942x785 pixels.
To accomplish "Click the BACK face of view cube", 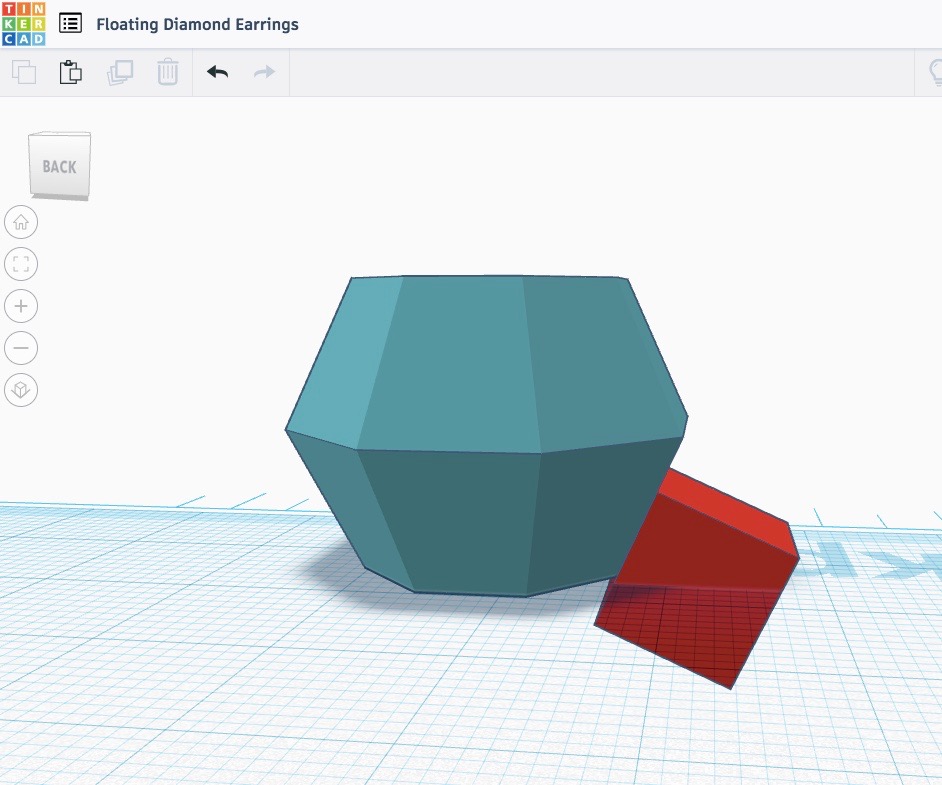I will [x=59, y=165].
